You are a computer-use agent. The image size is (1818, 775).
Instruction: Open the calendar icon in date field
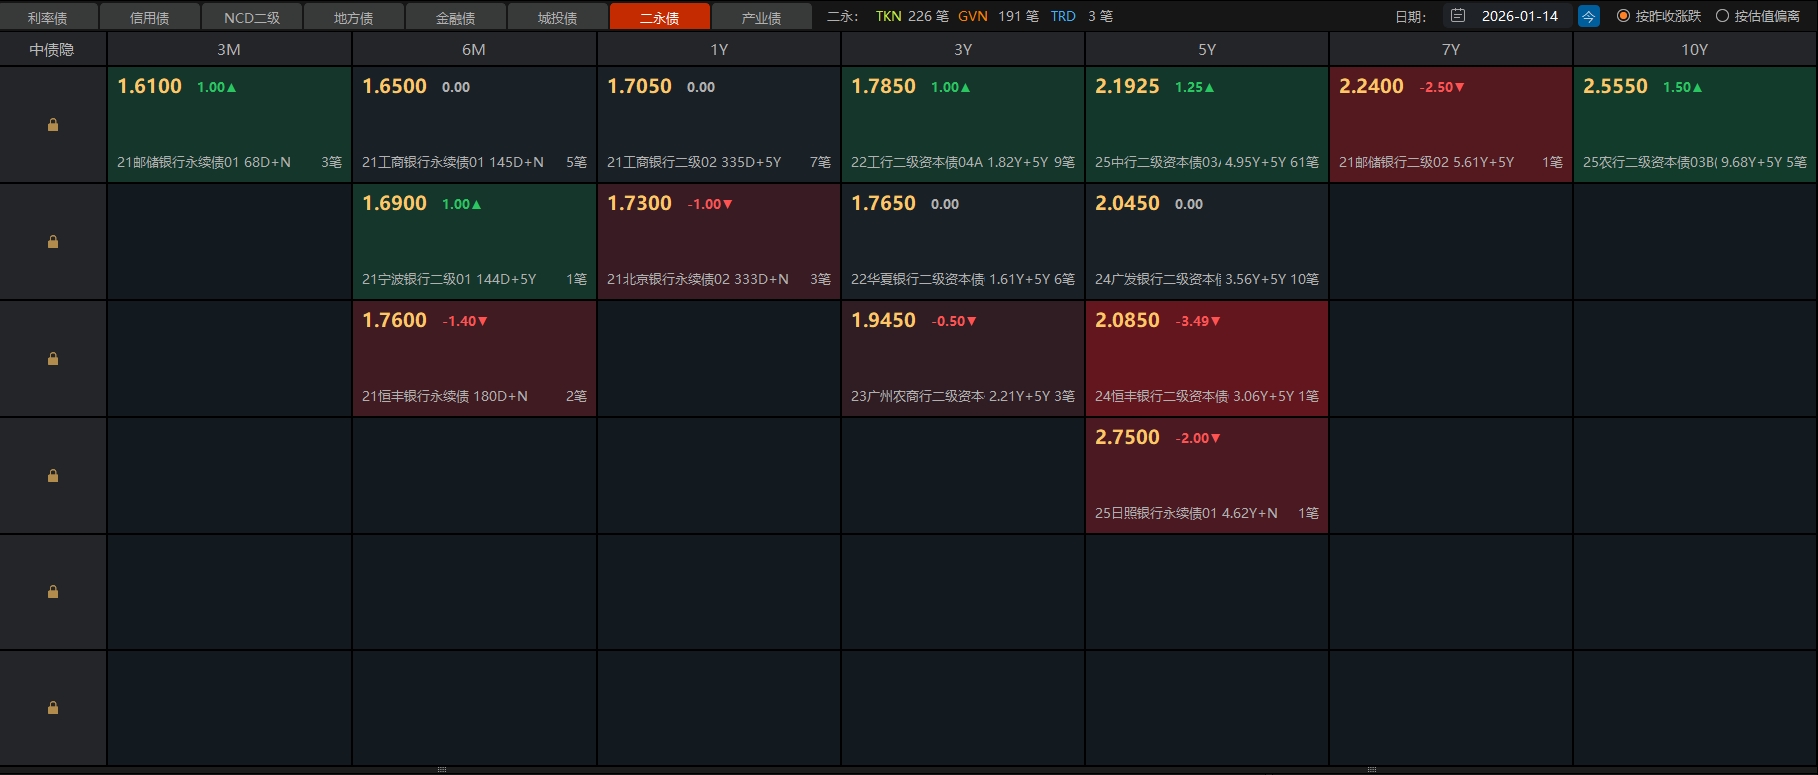(1458, 16)
